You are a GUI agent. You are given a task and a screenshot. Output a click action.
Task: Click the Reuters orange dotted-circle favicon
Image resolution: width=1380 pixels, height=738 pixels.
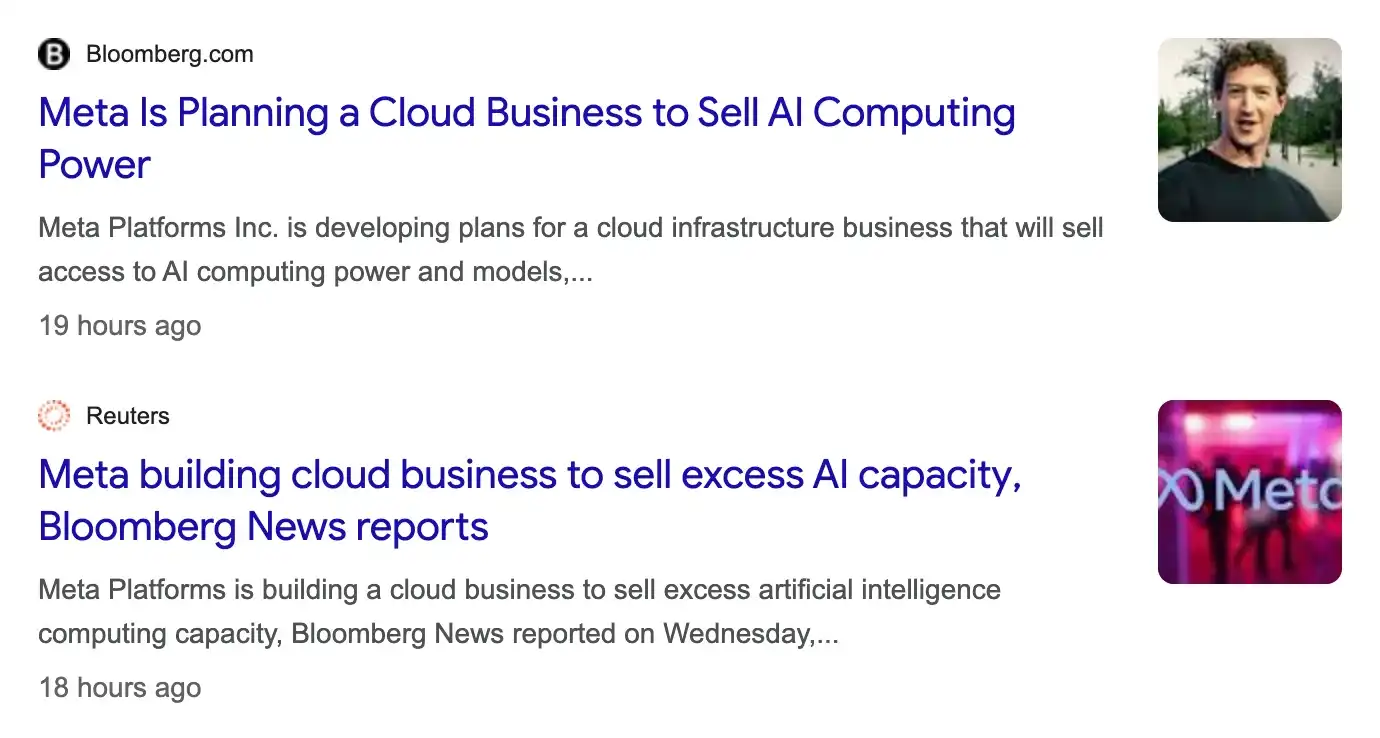pyautogui.click(x=54, y=416)
